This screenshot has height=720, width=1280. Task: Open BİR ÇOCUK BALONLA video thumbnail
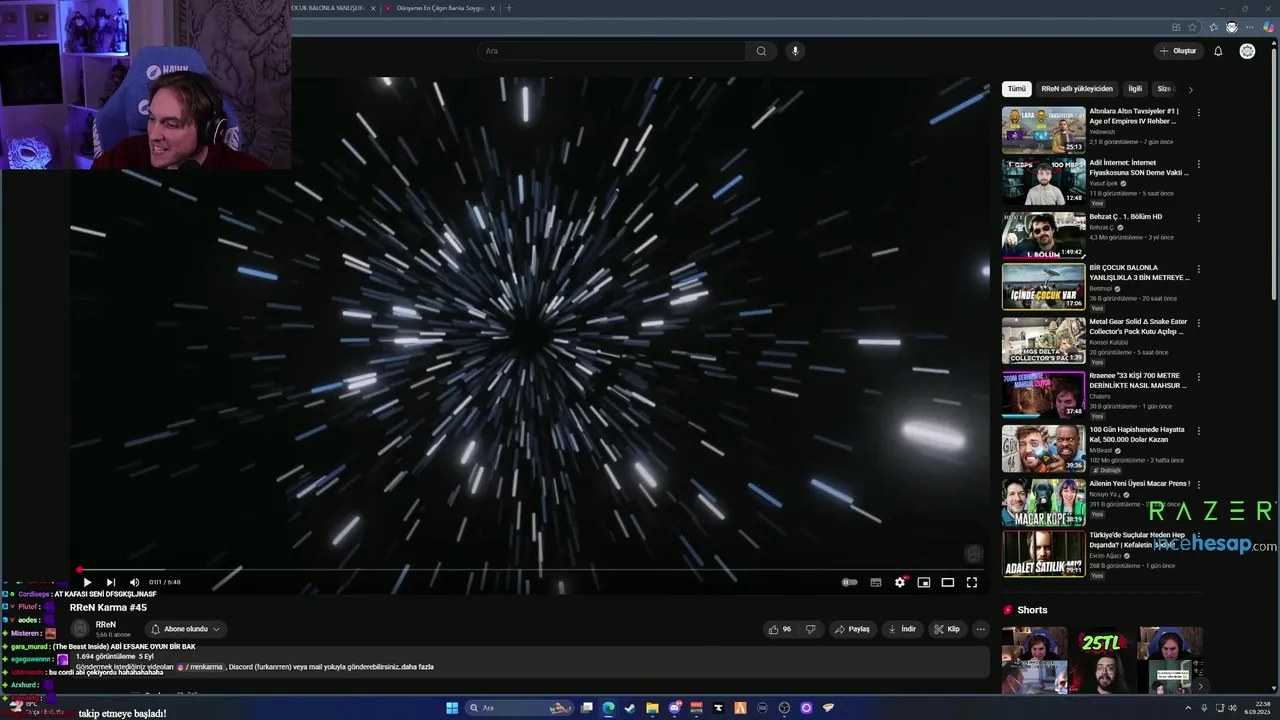1043,287
